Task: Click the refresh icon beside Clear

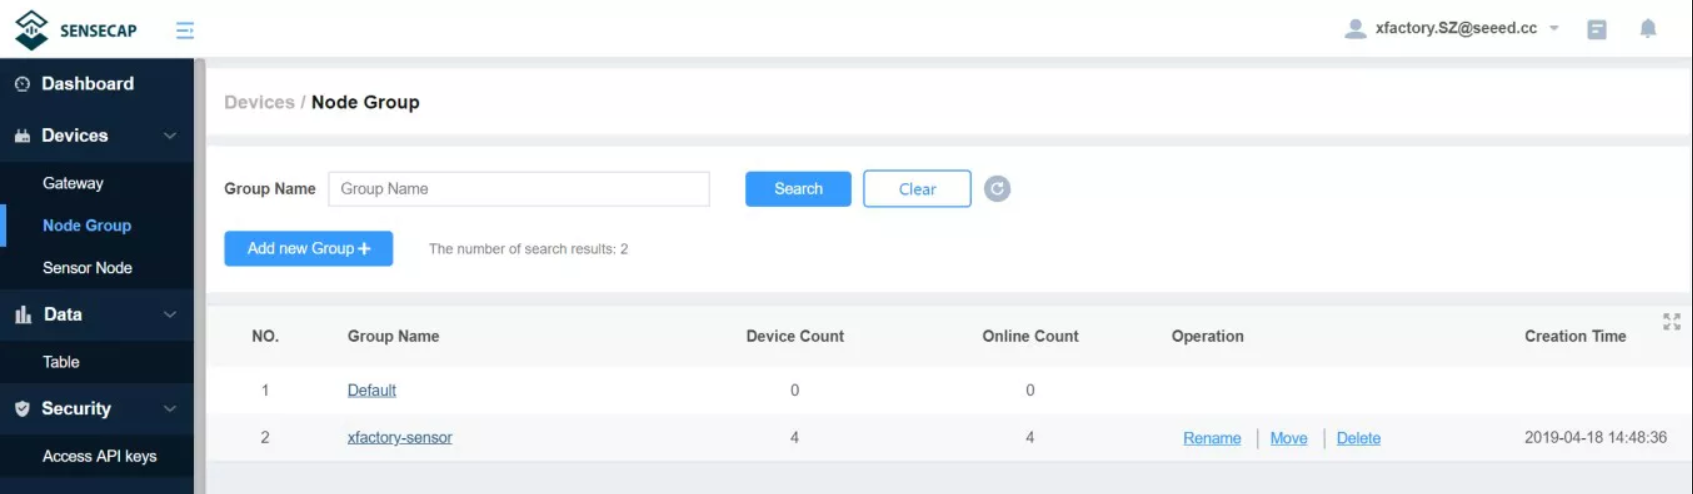Action: pos(997,189)
